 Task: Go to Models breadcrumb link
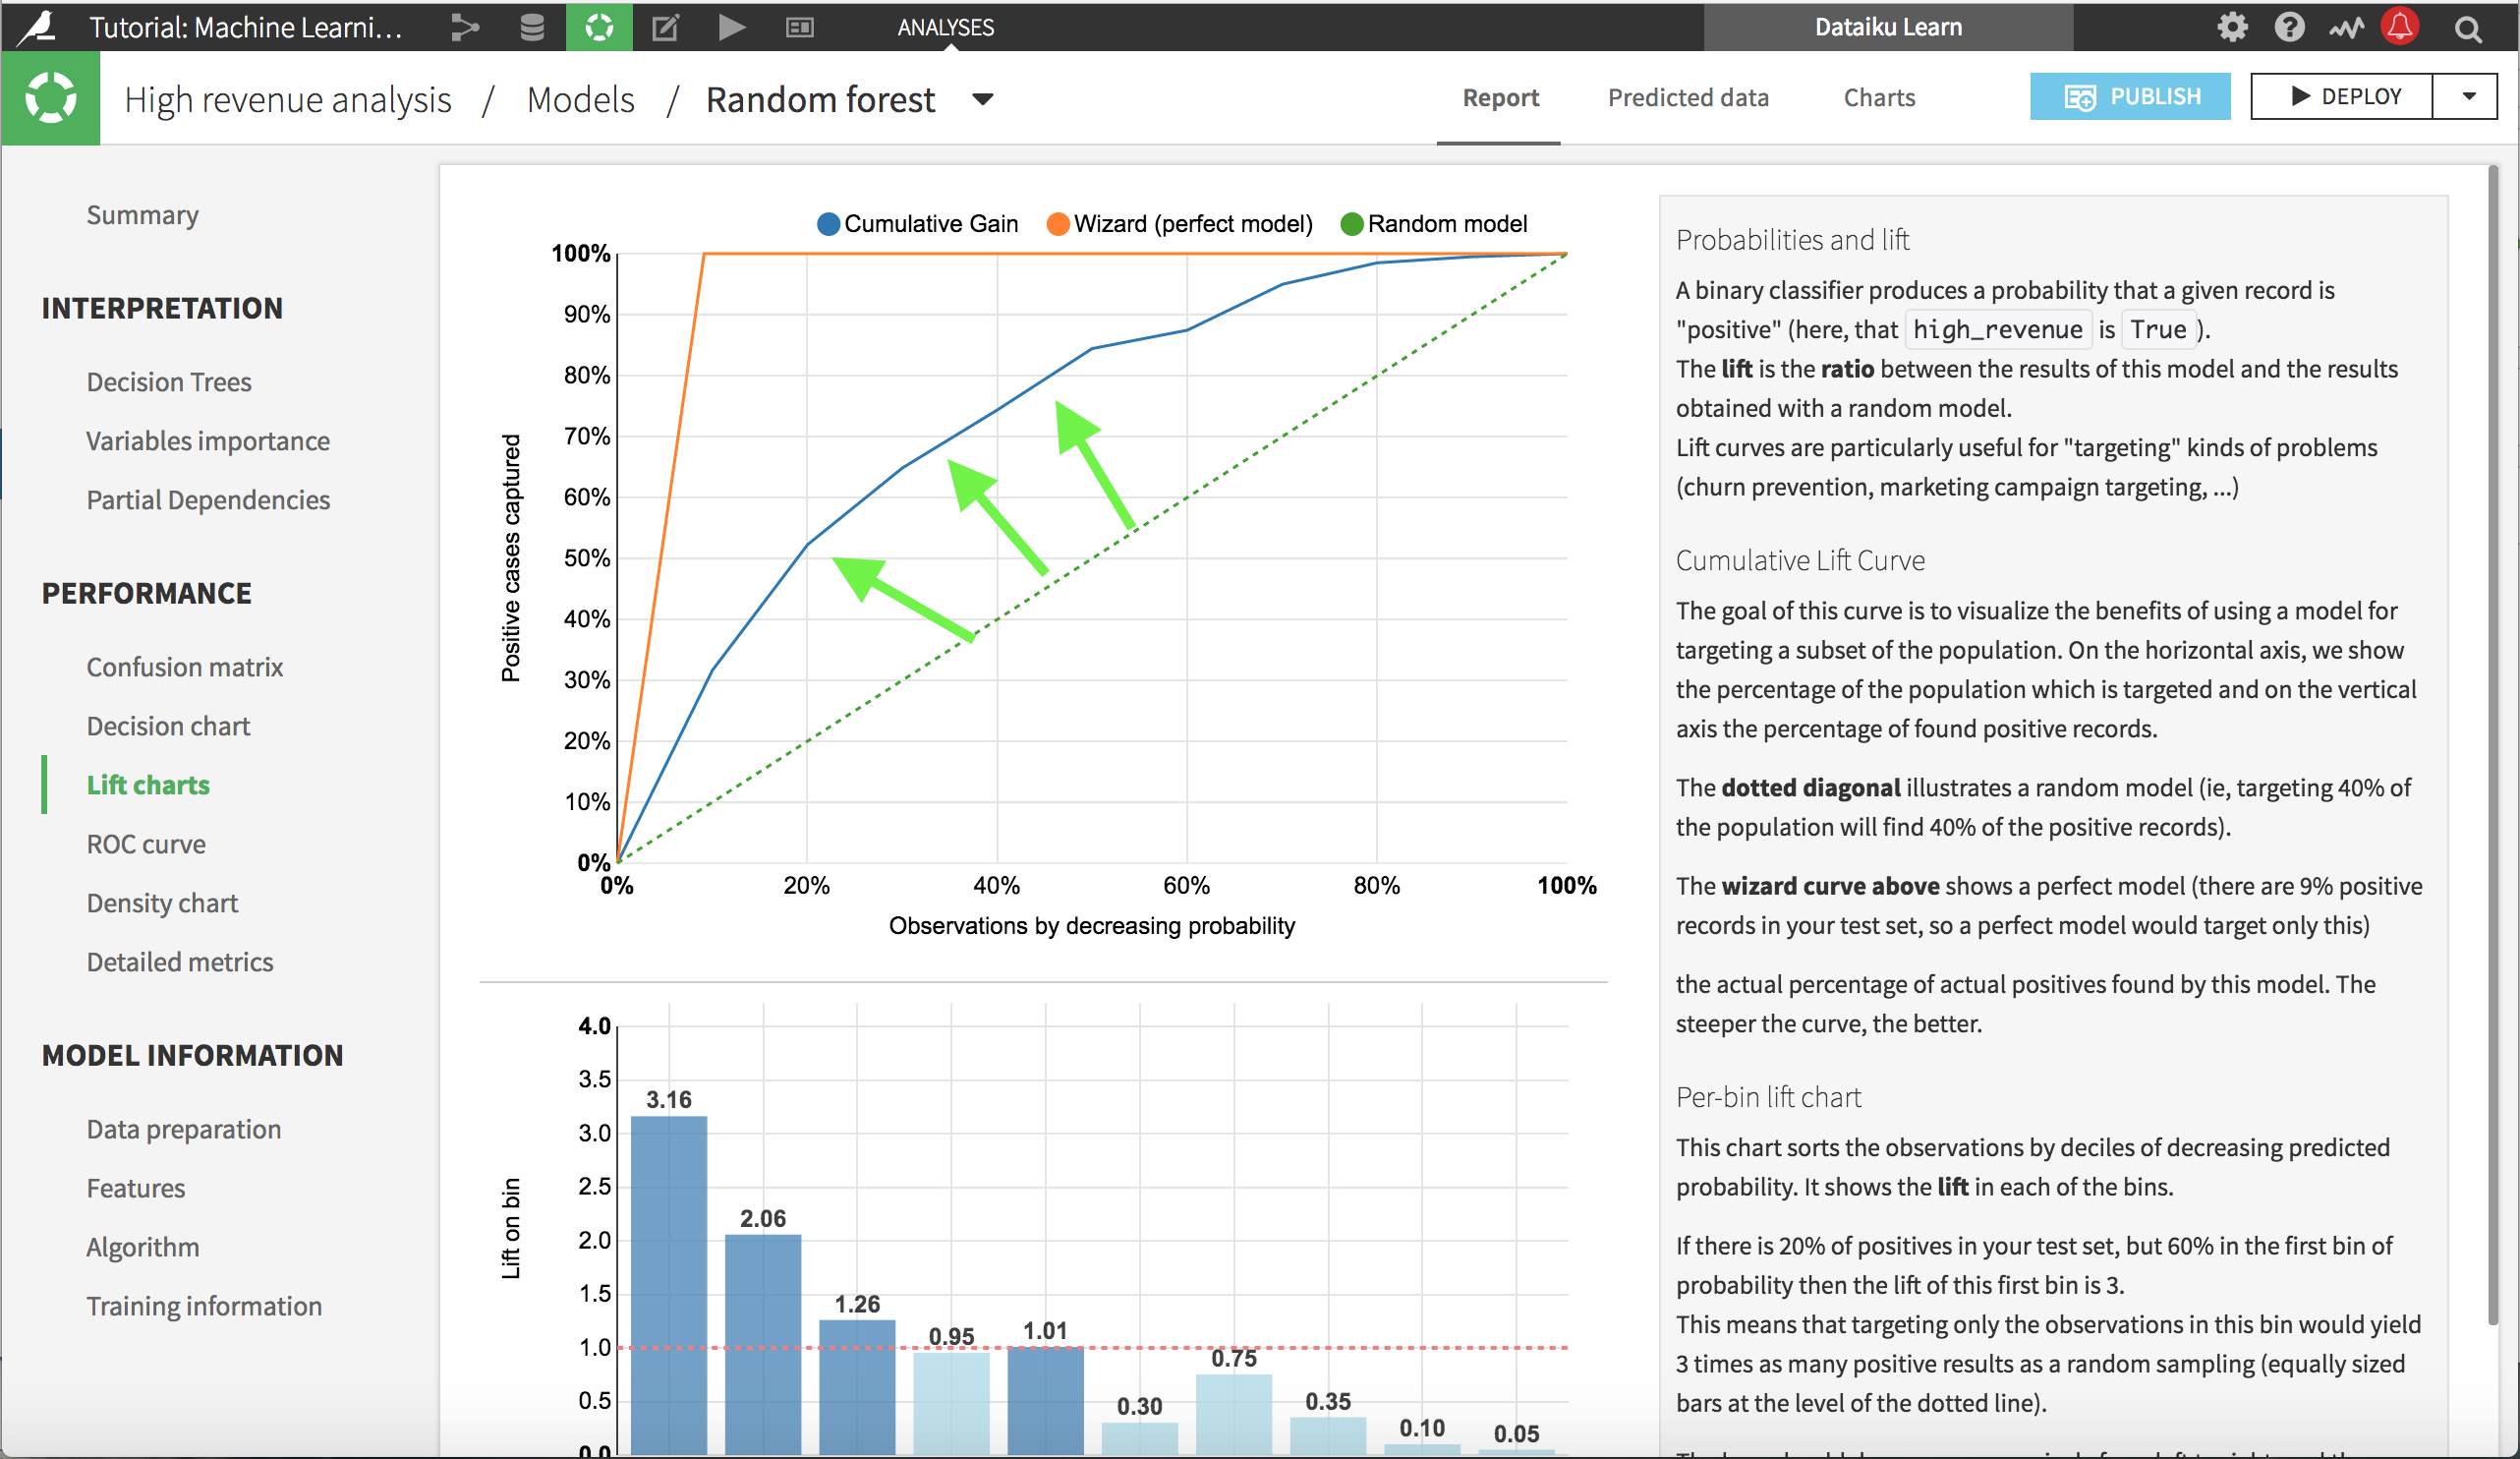coord(580,99)
